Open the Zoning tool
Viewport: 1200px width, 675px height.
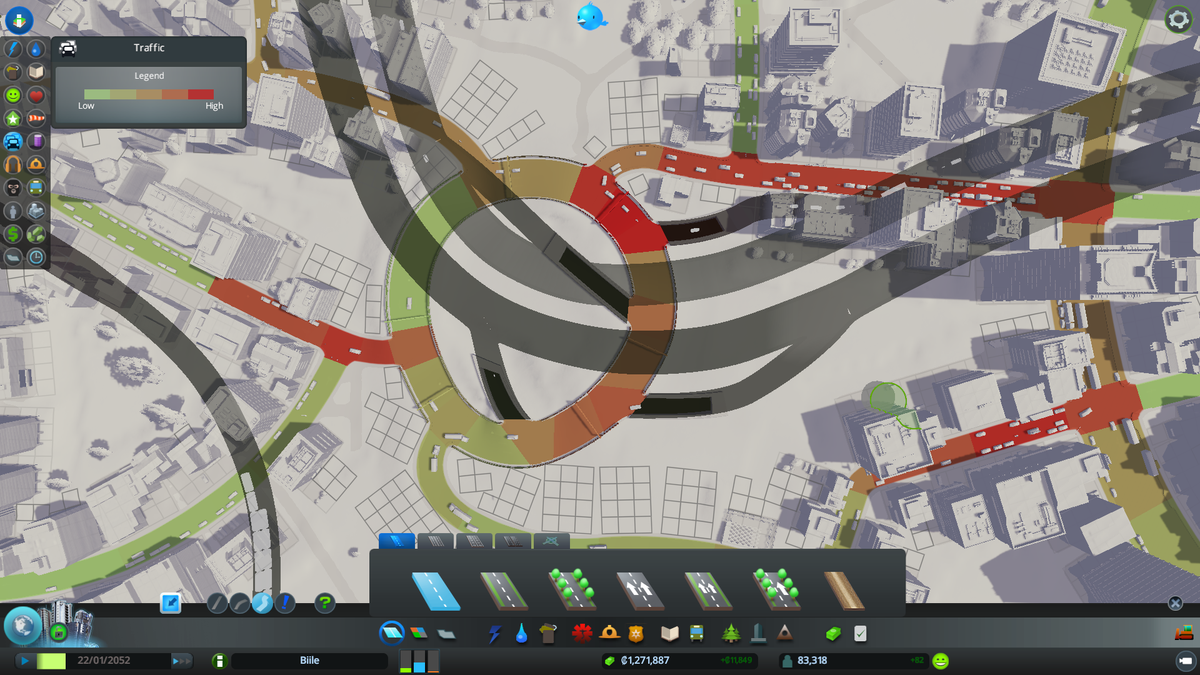click(x=419, y=633)
